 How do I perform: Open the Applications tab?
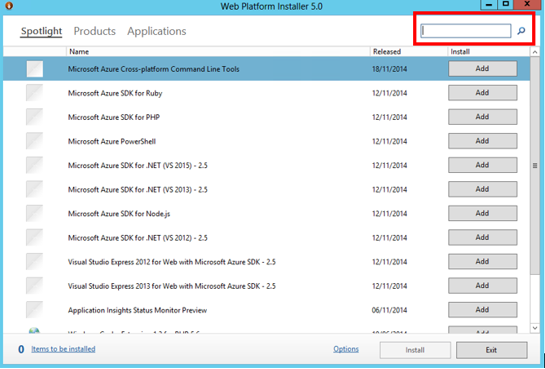click(x=157, y=31)
